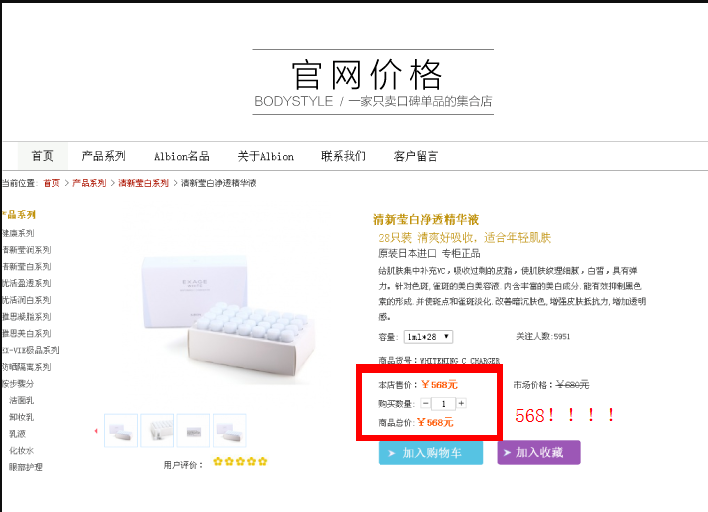This screenshot has width=708, height=512.
Task: Select the first product thumbnail
Action: tap(121, 430)
